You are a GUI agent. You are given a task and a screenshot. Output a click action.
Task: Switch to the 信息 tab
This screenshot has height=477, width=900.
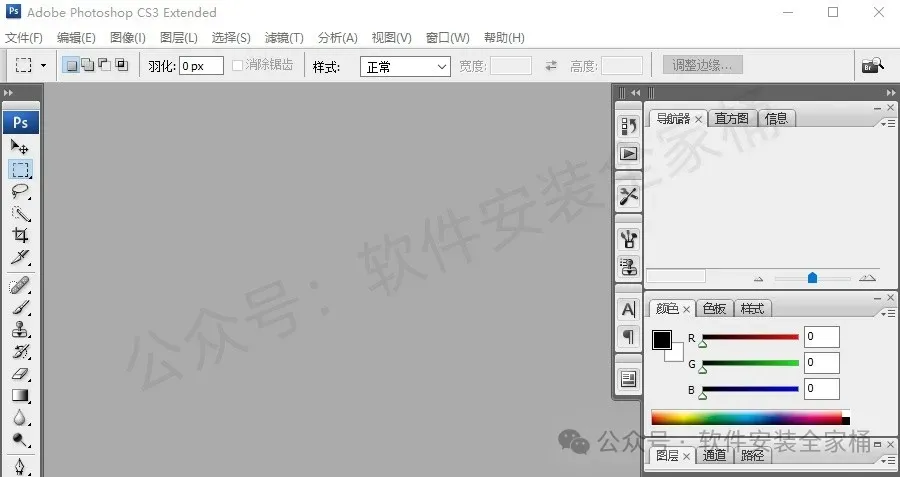(776, 118)
